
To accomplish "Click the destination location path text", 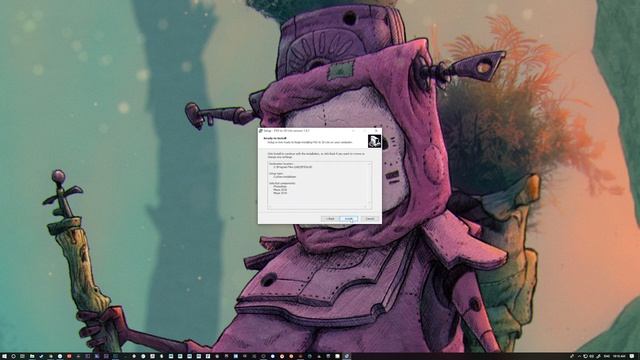I will pos(293,167).
